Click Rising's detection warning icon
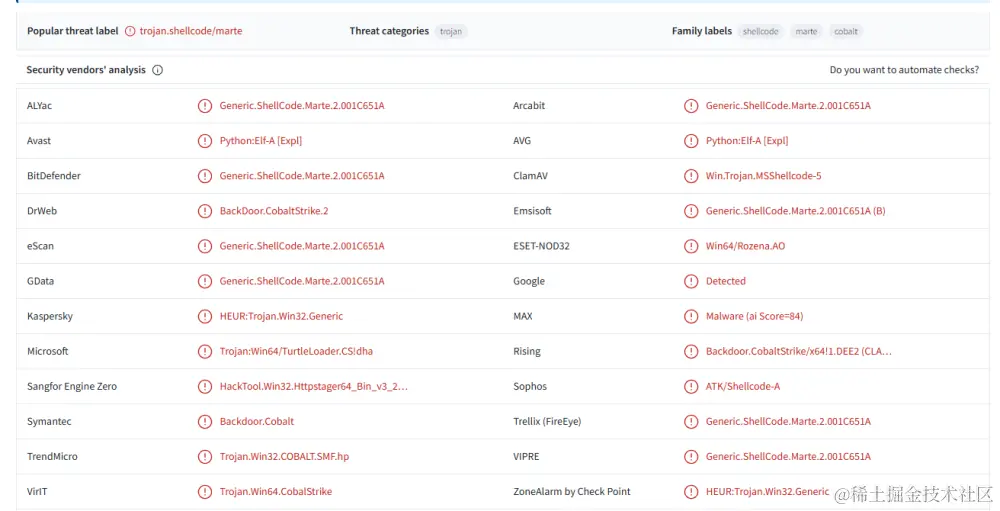The width and height of the screenshot is (1000, 511). [691, 352]
